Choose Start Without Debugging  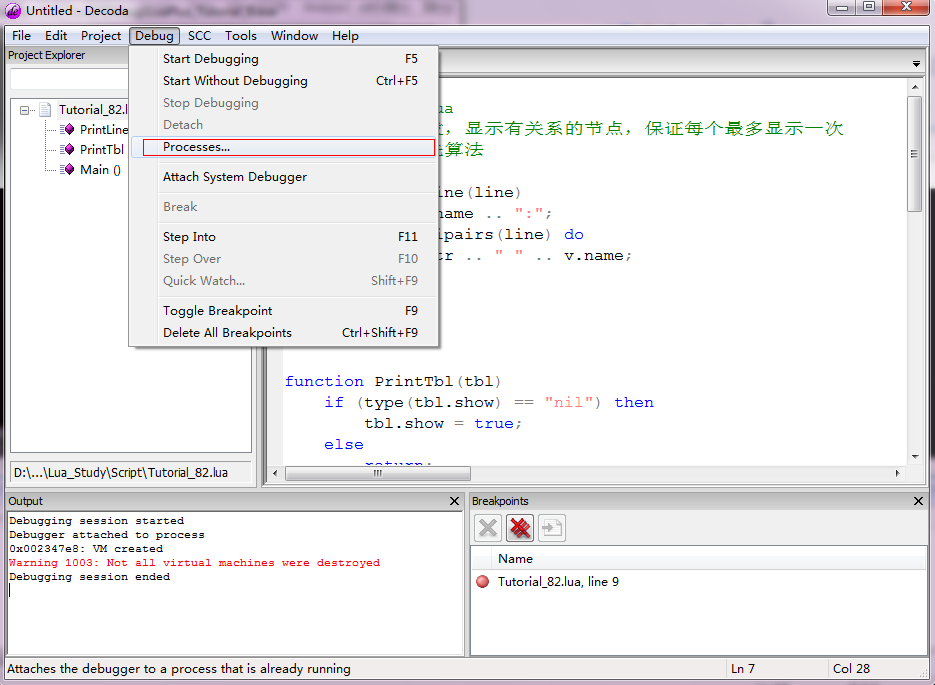pos(284,80)
